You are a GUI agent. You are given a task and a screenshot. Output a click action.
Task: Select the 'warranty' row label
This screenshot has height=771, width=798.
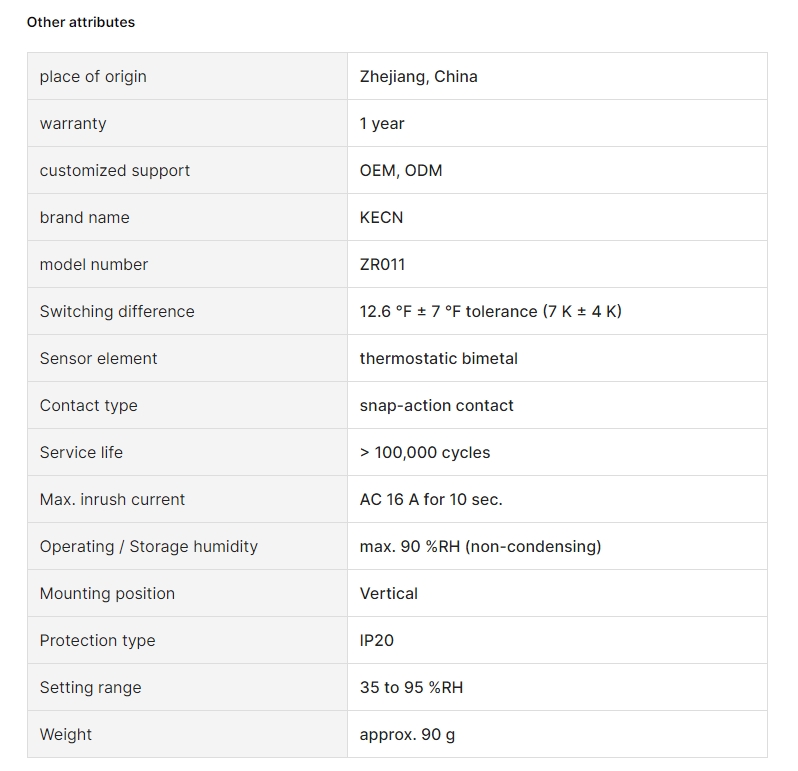coord(73,124)
